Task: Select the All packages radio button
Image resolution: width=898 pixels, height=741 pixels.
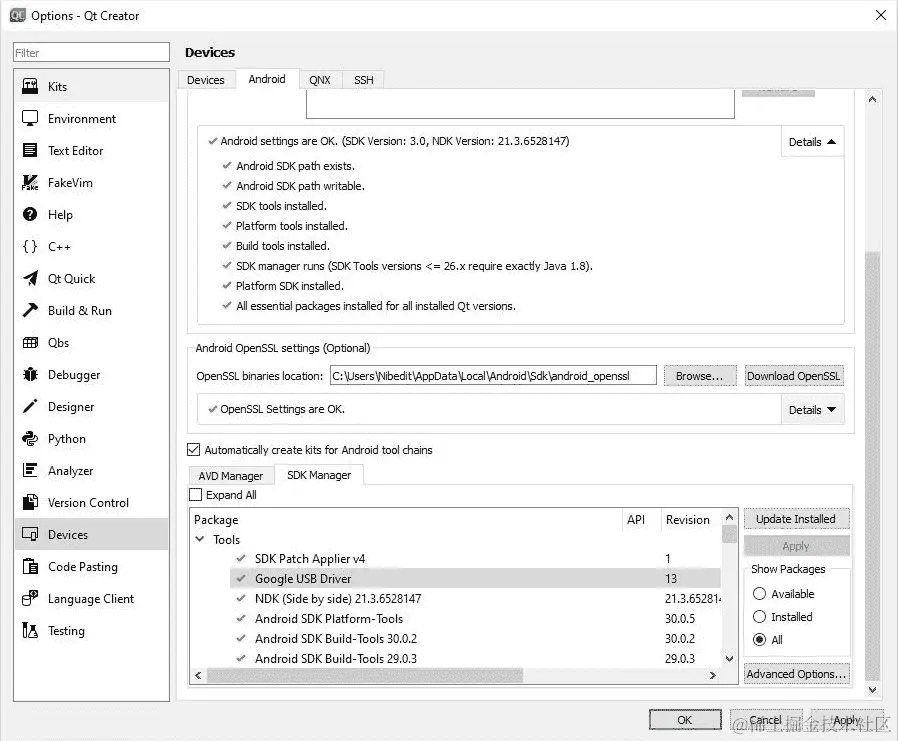Action: [759, 640]
